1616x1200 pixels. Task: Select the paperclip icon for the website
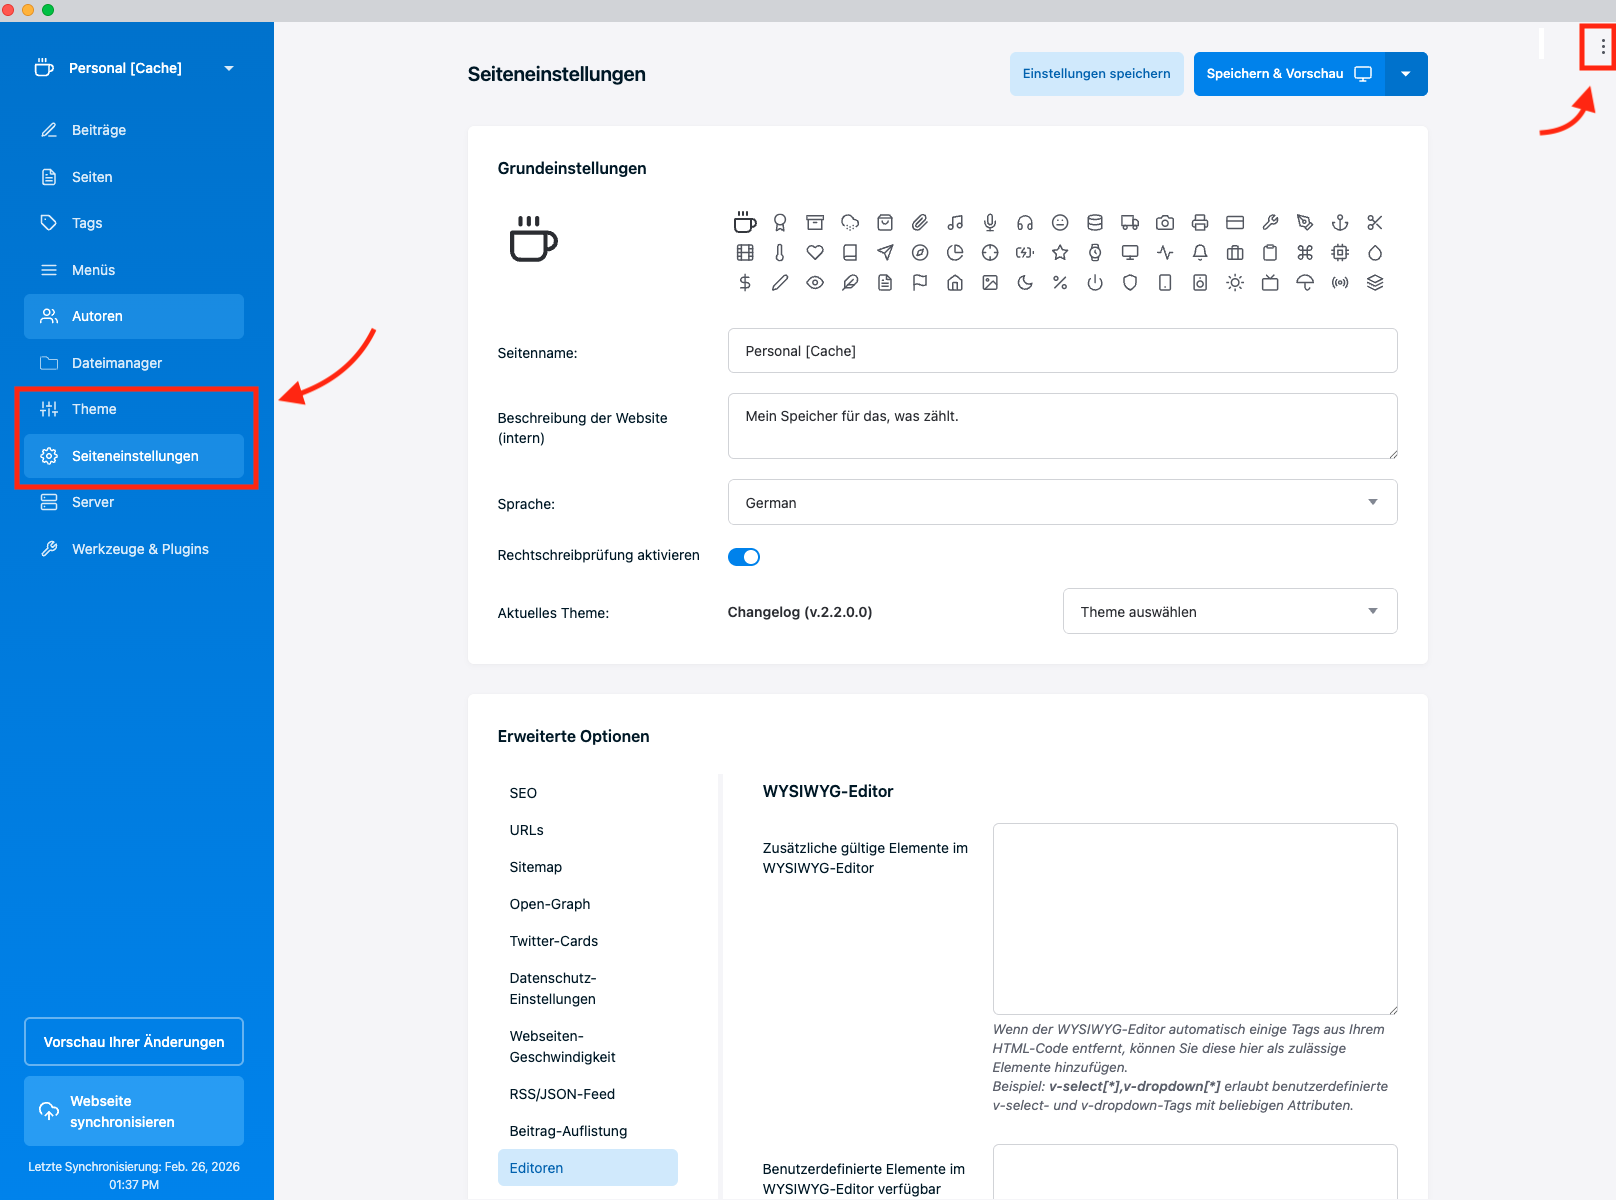point(920,223)
